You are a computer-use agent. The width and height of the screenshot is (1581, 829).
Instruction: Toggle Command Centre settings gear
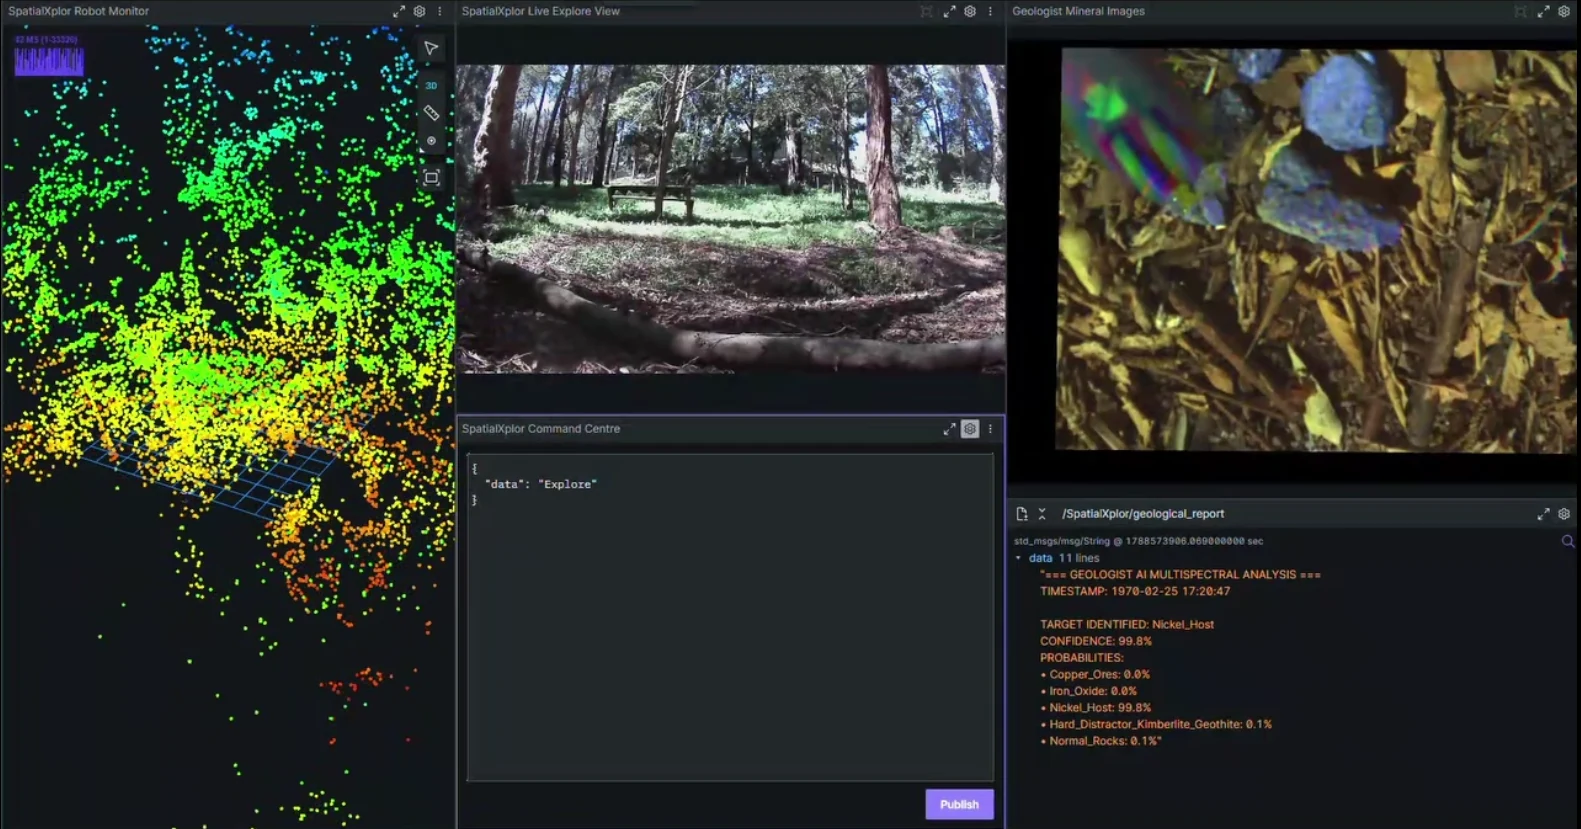(x=970, y=429)
